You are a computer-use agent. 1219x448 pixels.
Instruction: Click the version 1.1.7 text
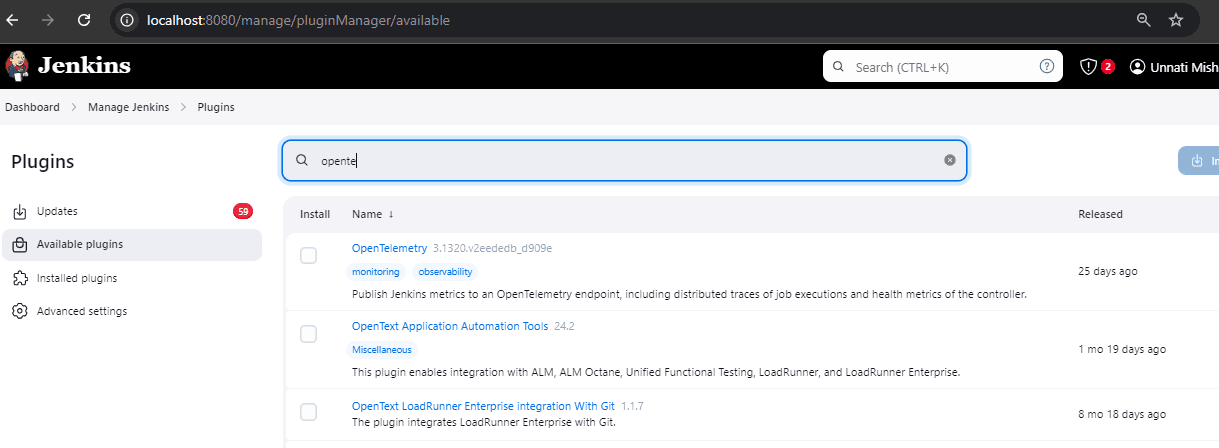(632, 406)
